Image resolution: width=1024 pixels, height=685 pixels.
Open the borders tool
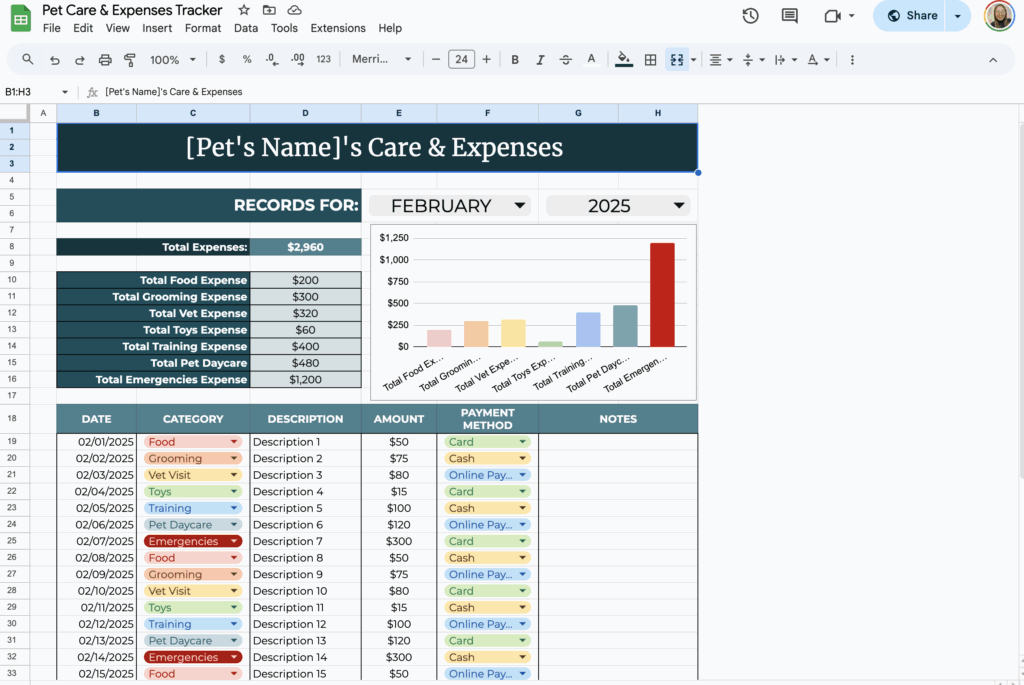(650, 59)
